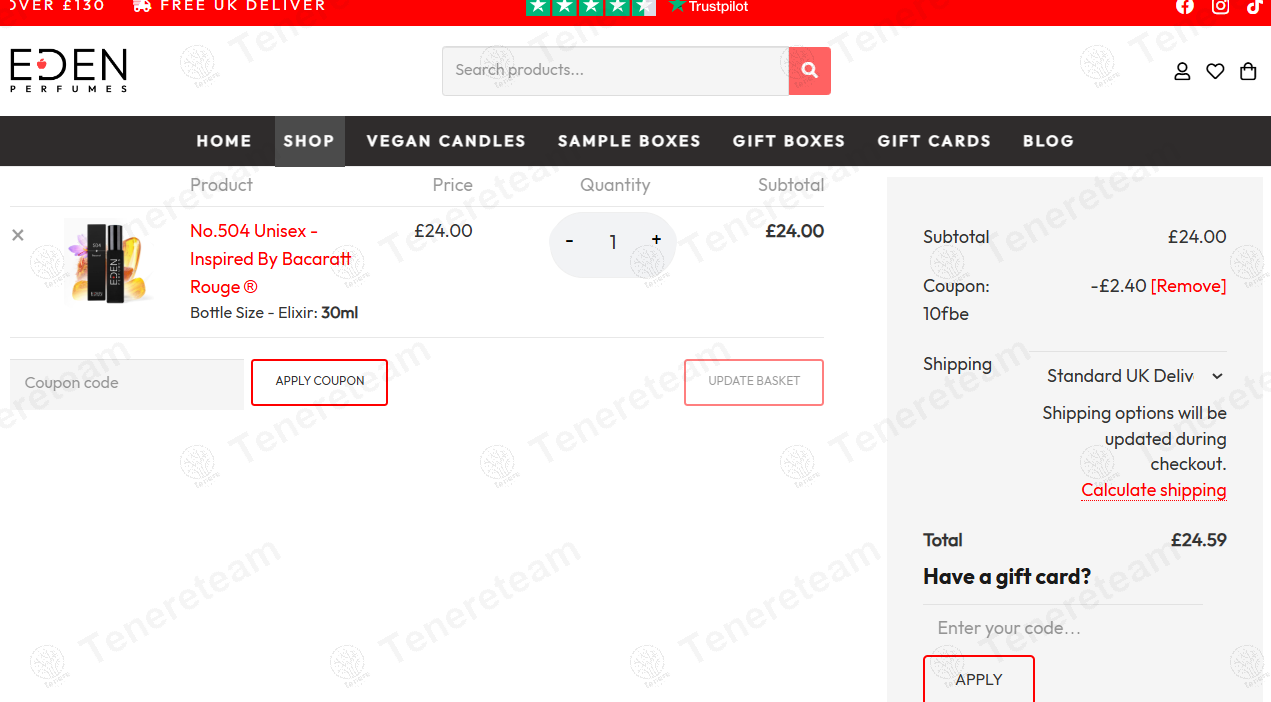The height and width of the screenshot is (702, 1271).
Task: Focus the Coupon code input field
Action: click(127, 383)
